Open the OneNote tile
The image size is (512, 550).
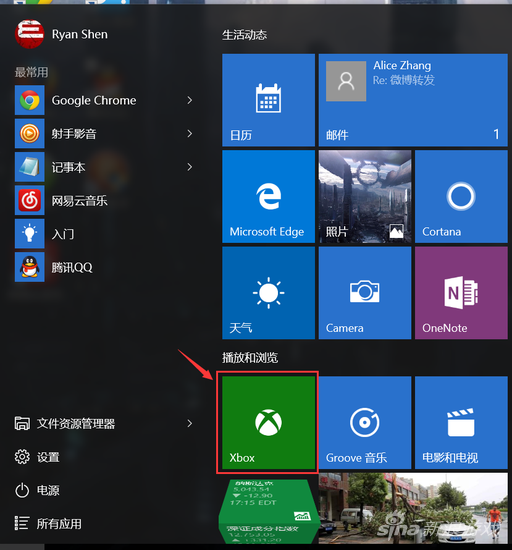click(461, 293)
